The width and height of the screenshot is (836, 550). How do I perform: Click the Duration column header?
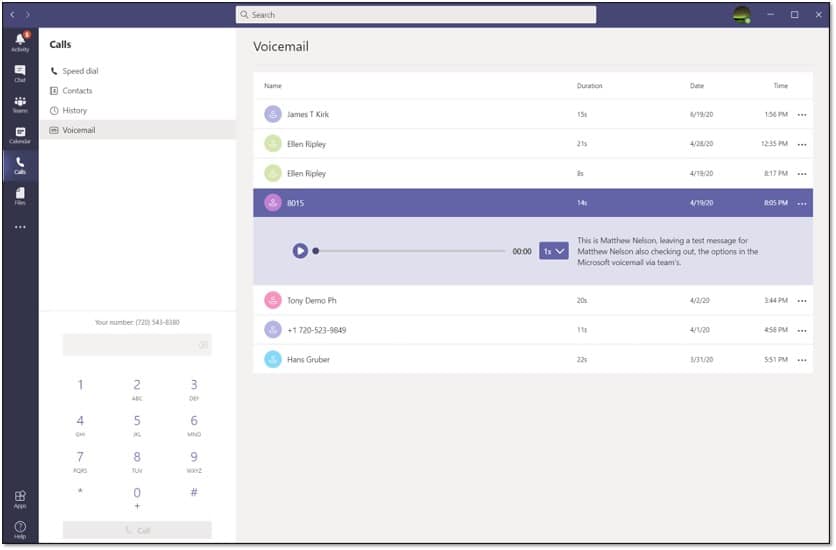click(590, 86)
